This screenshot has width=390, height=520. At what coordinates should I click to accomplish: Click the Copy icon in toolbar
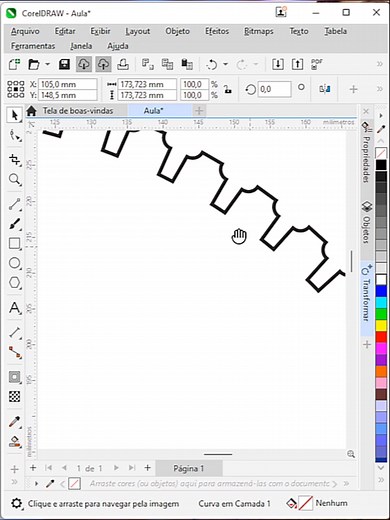(x=167, y=64)
